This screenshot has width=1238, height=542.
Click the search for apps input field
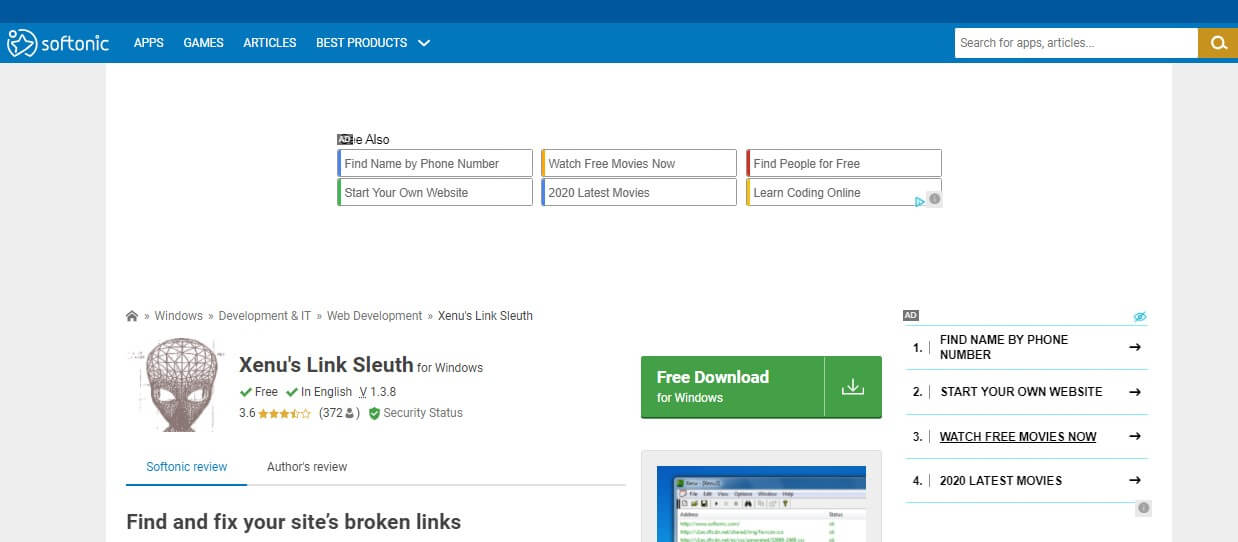(x=1076, y=43)
